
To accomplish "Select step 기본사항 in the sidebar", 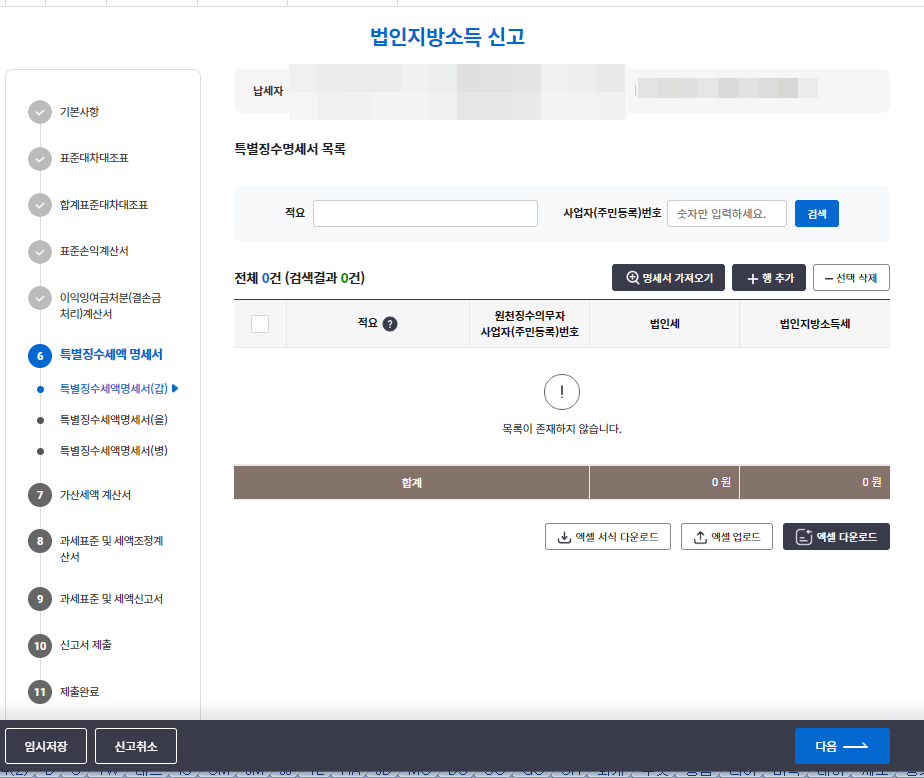I will click(80, 113).
